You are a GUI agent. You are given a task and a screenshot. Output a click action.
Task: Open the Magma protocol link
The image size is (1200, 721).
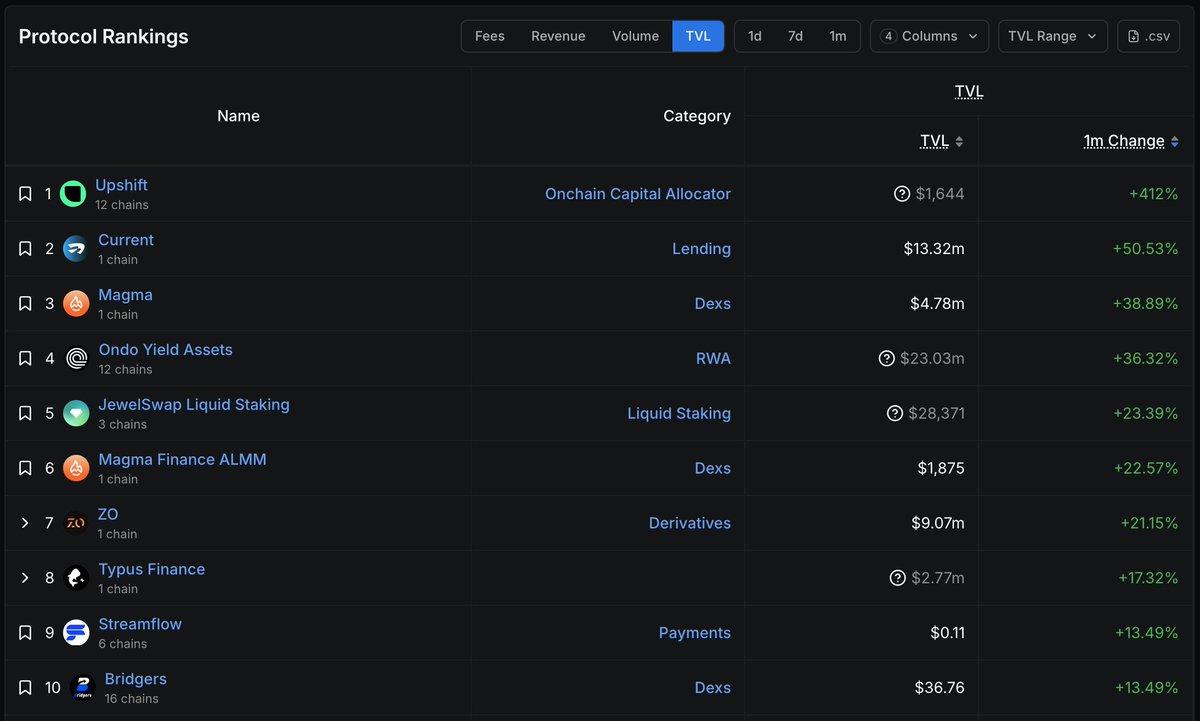(125, 295)
